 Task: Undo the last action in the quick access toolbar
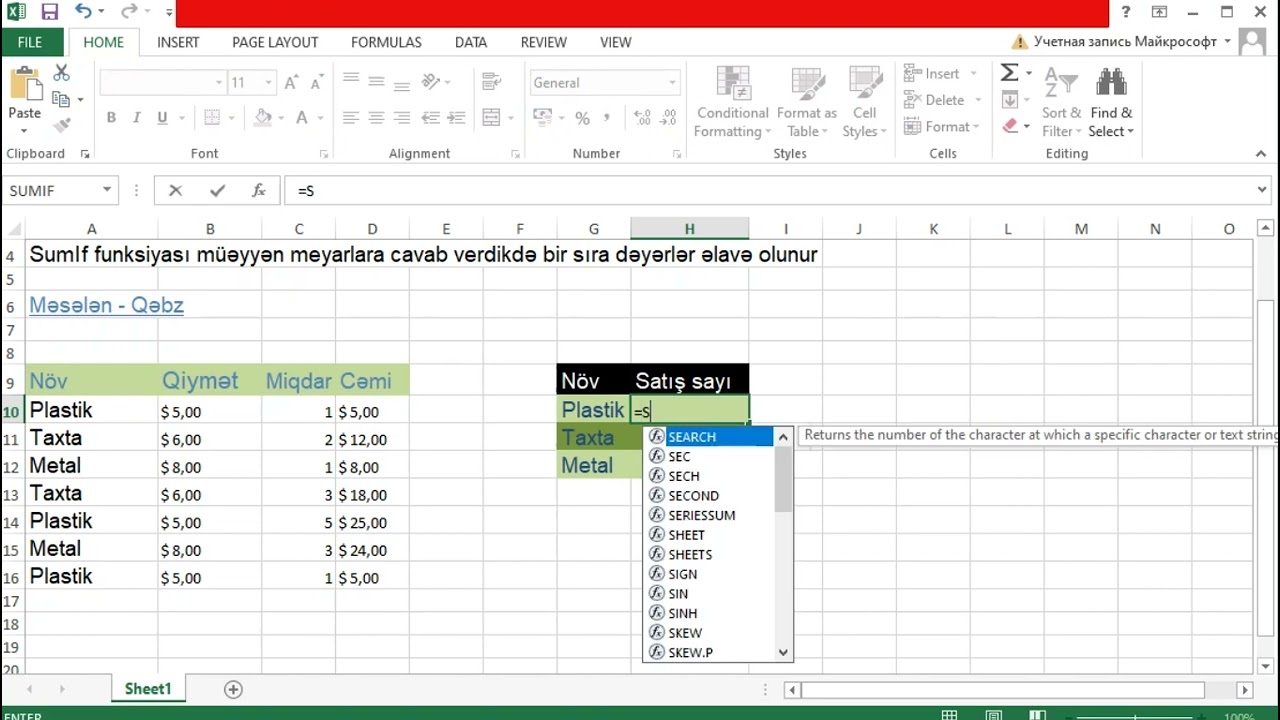(x=82, y=13)
